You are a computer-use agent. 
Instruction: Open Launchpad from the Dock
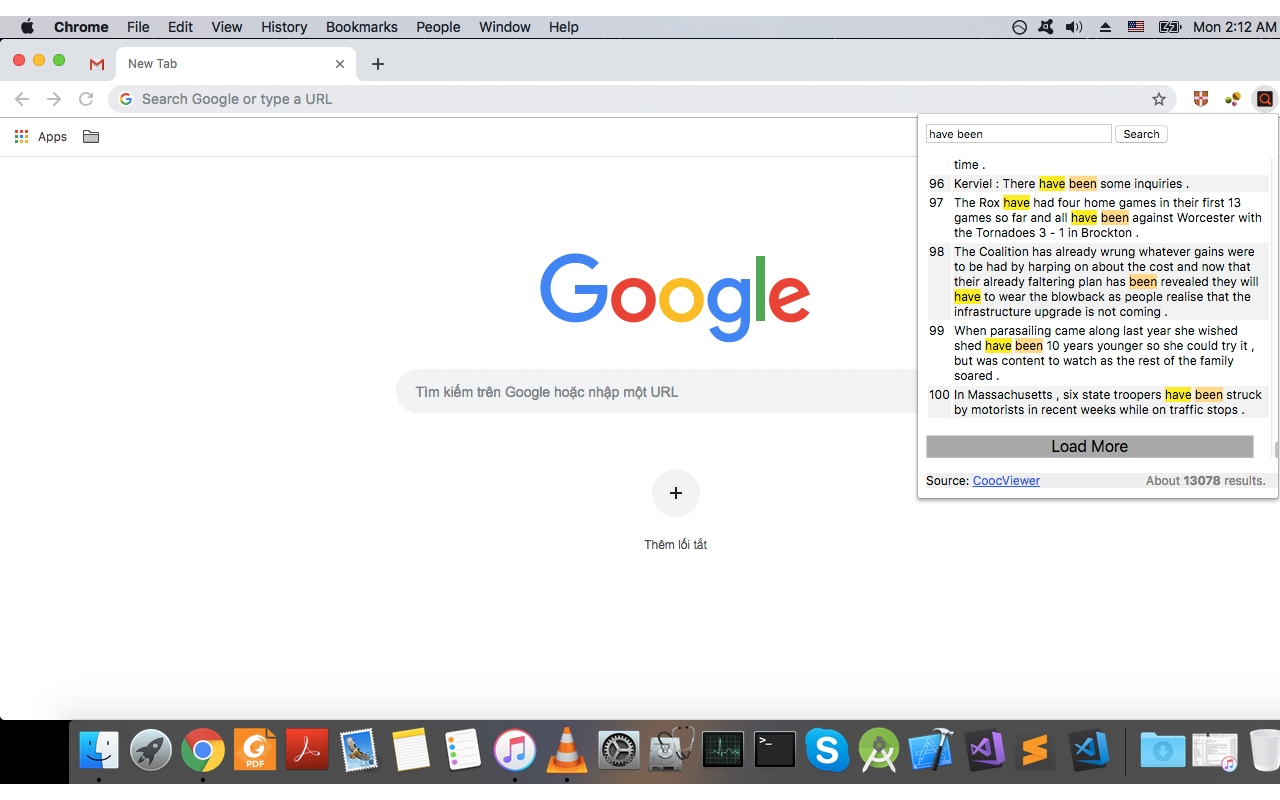[151, 750]
